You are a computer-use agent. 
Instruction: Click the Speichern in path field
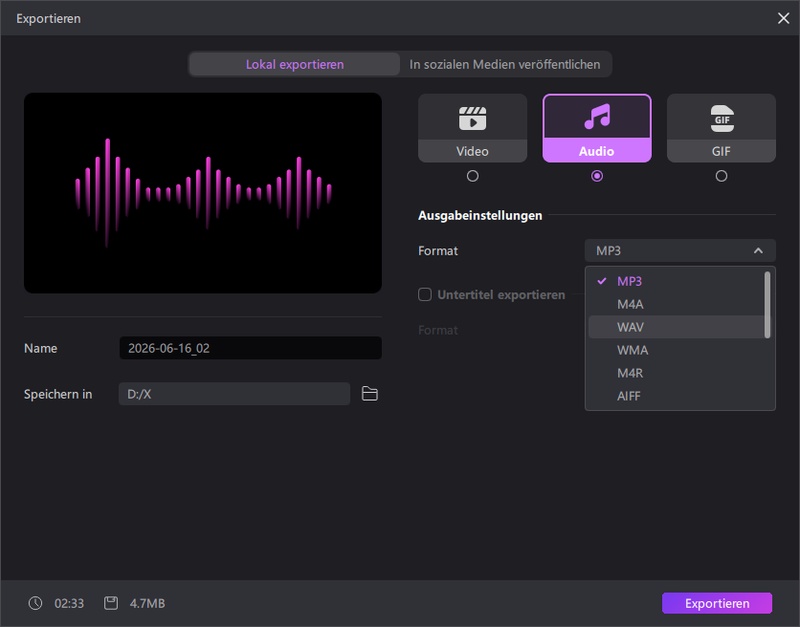click(234, 394)
